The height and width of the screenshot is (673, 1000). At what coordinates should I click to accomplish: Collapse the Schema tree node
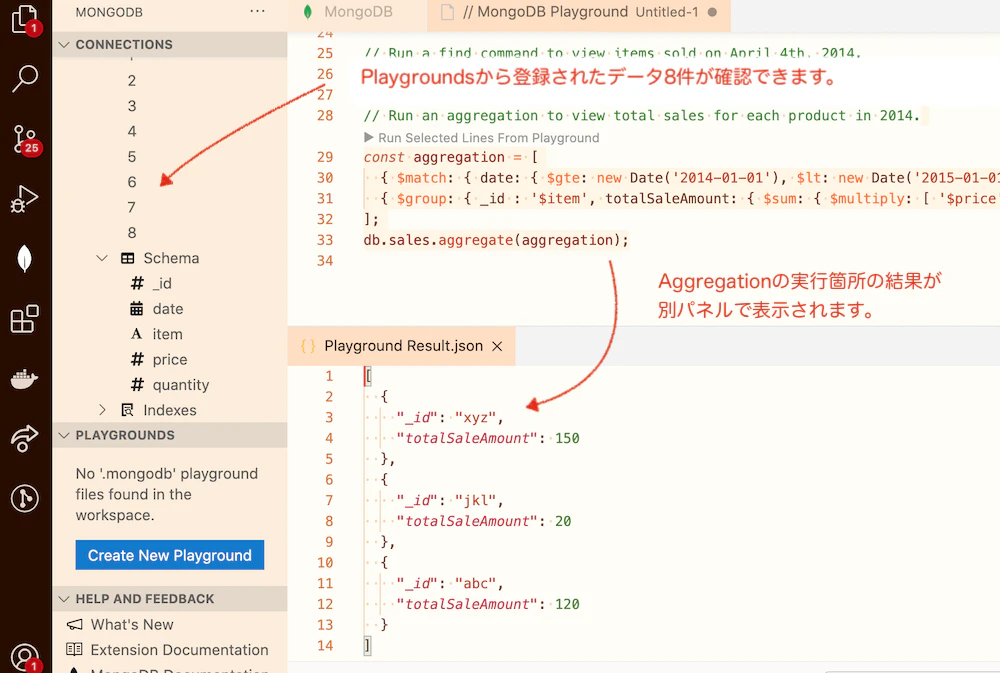[102, 258]
